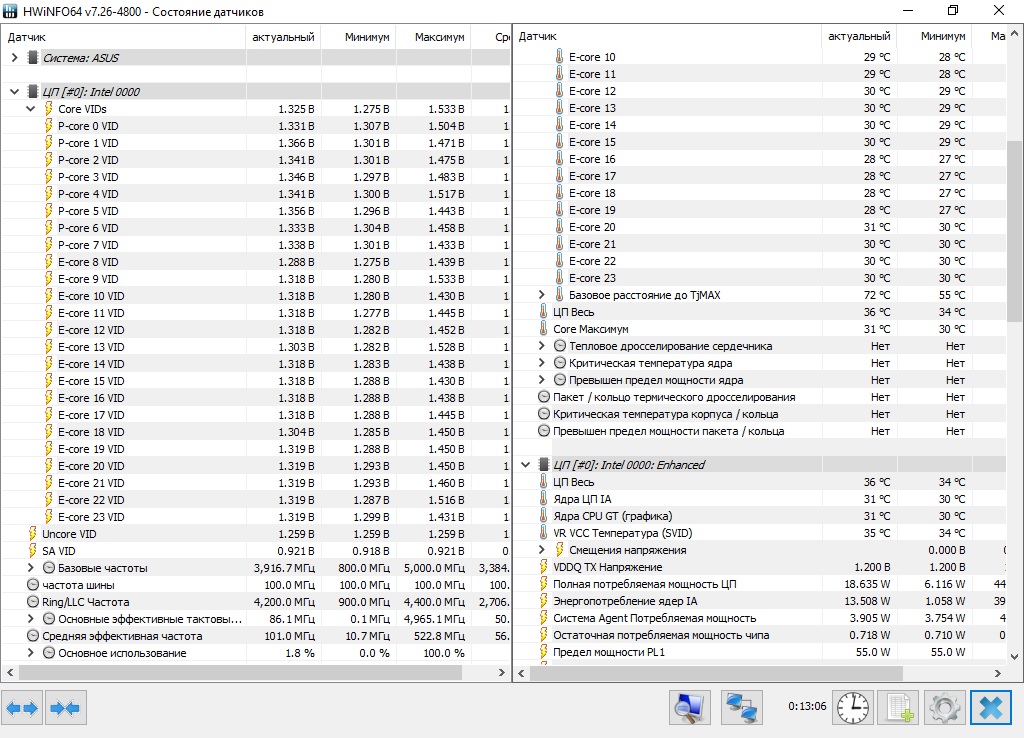The height and width of the screenshot is (738, 1024).
Task: Expand Смещения напряжения group
Action: point(541,549)
